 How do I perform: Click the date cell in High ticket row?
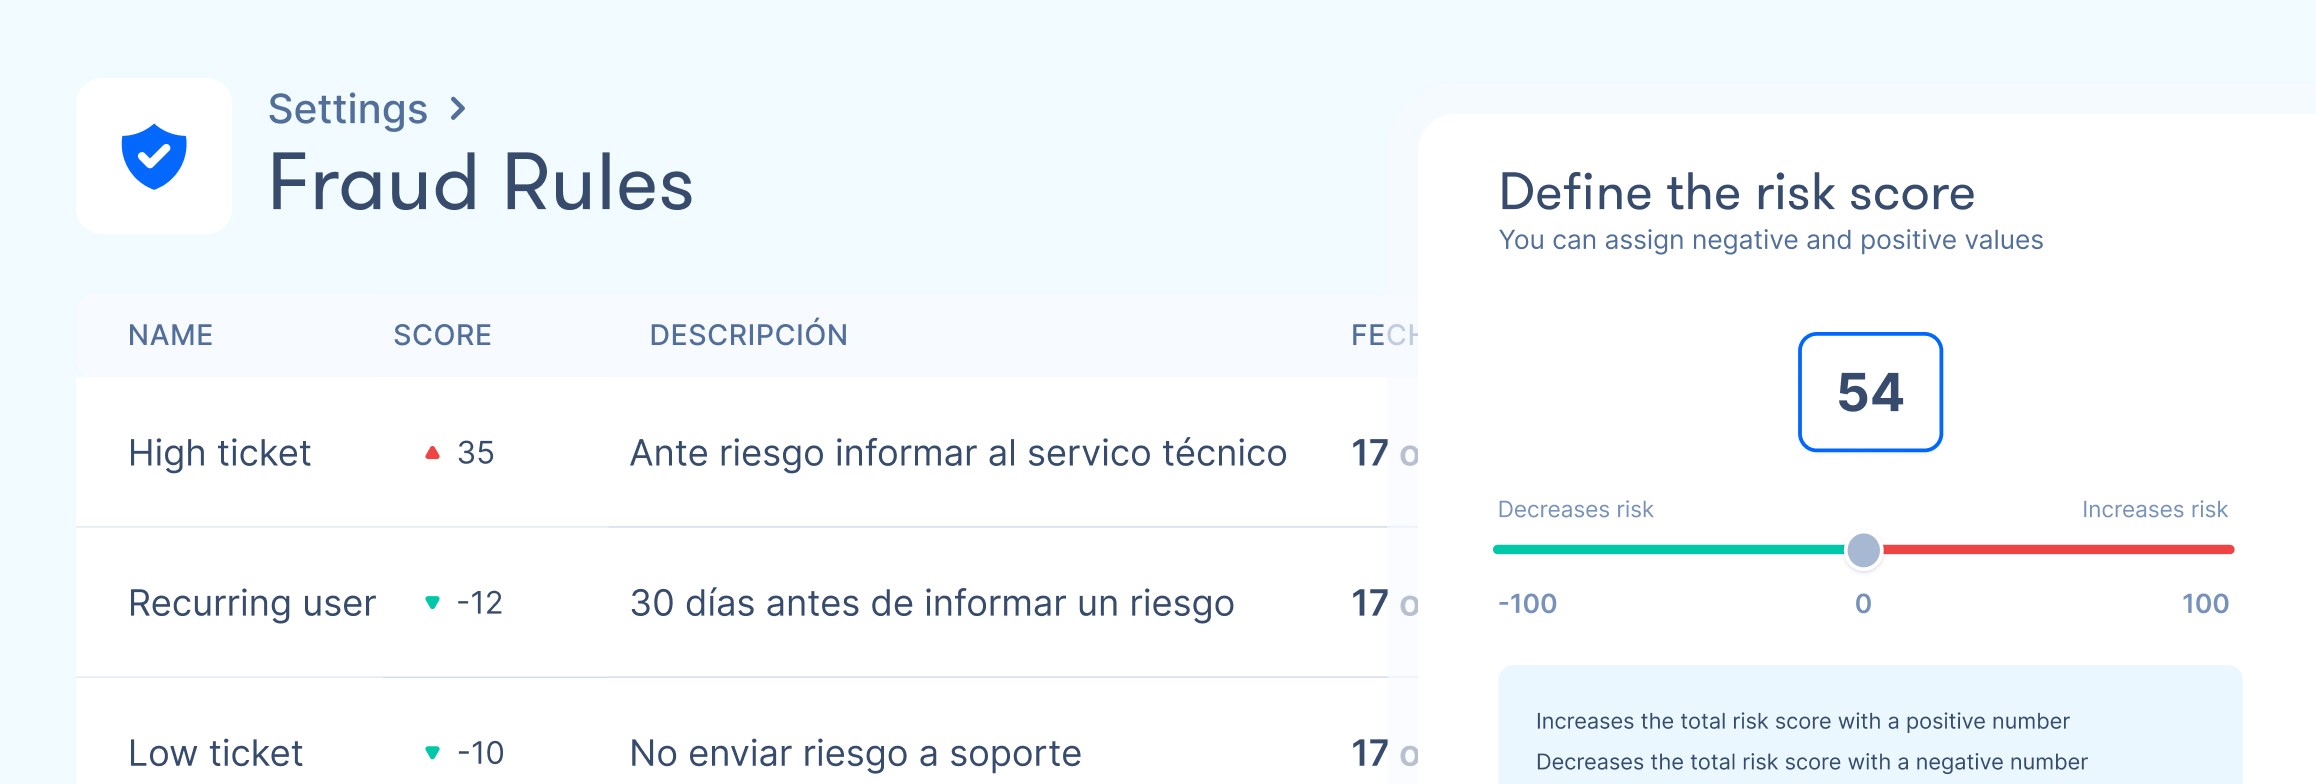pyautogui.click(x=1384, y=453)
